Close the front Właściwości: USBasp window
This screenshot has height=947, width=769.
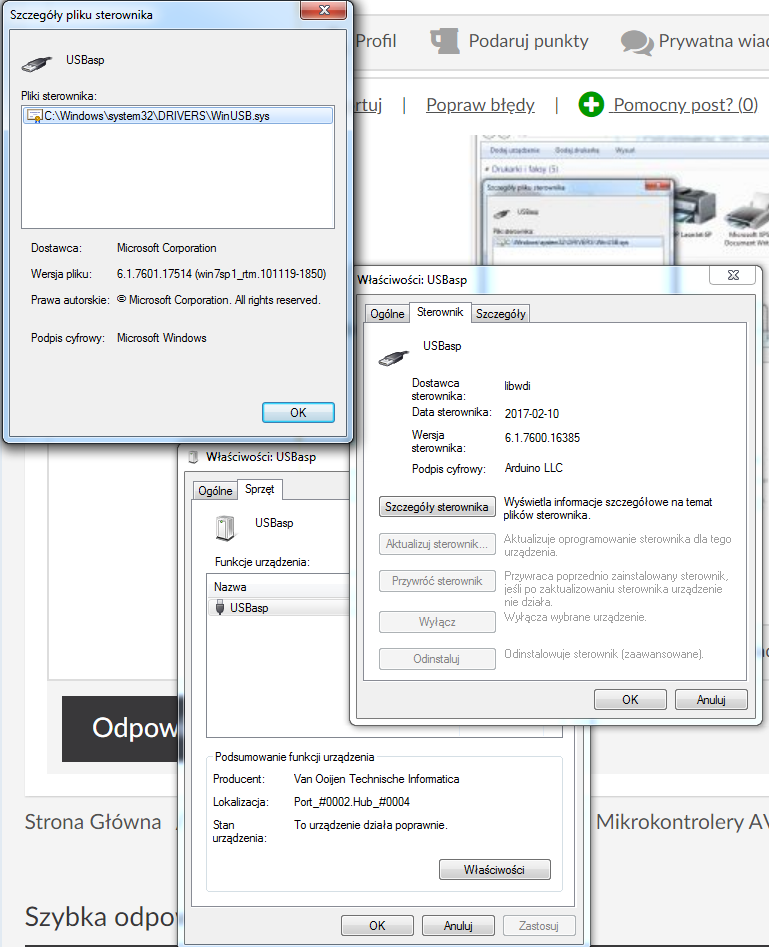733,275
